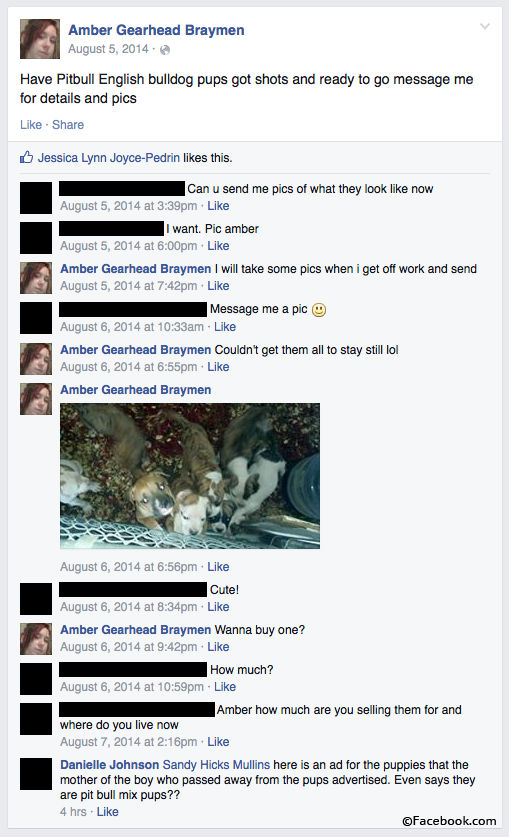Viewport: 509px width, 837px height.
Task: Open the post author name Amber Gearhead Braymen
Action: pos(156,30)
